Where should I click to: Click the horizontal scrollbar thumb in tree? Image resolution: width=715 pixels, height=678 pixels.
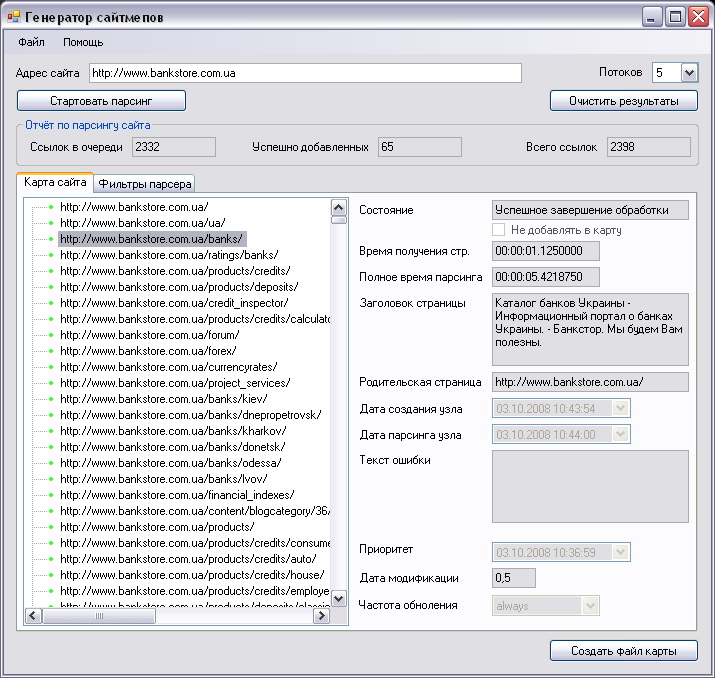pyautogui.click(x=99, y=616)
